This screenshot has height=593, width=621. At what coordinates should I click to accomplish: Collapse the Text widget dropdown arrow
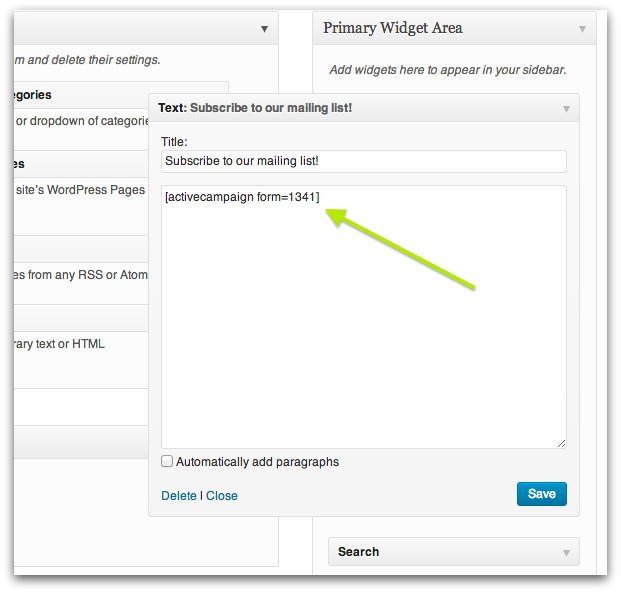pyautogui.click(x=566, y=109)
